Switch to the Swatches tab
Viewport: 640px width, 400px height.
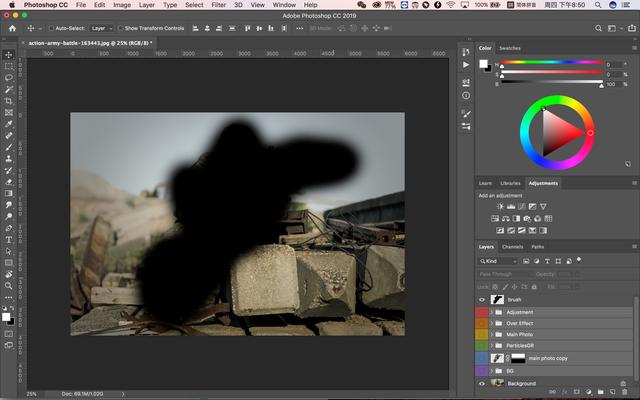510,48
